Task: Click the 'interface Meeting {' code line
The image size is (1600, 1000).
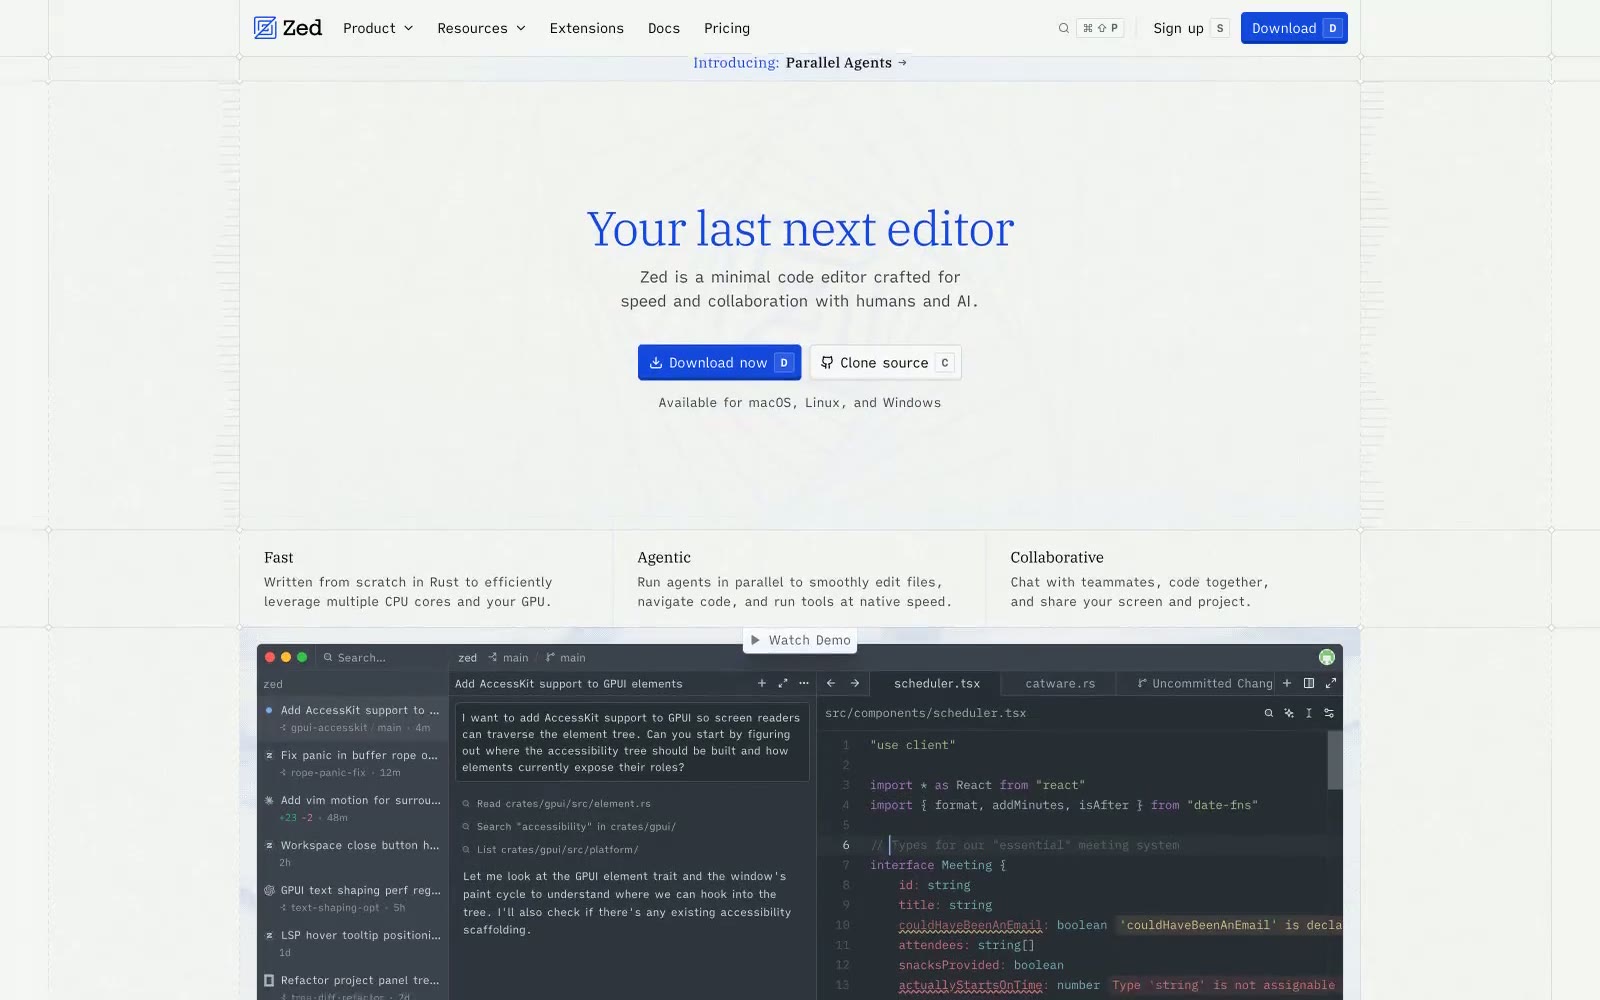Action: [x=938, y=865]
